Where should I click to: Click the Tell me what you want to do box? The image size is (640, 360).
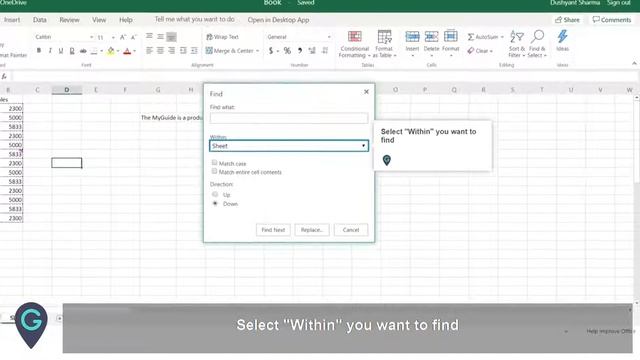[195, 19]
